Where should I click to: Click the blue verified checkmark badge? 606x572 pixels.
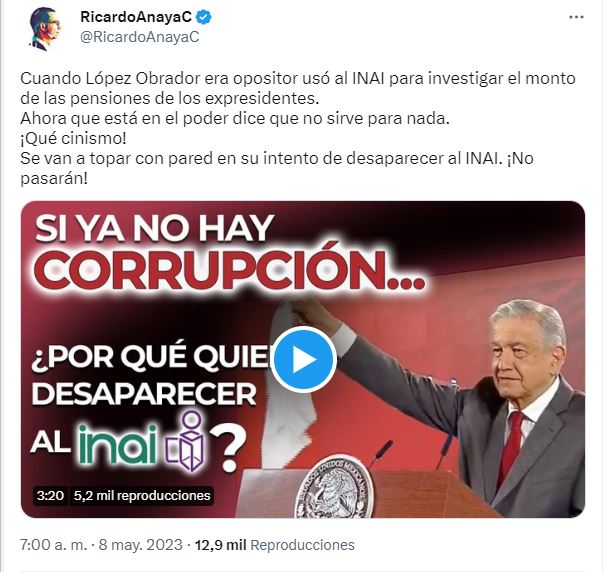click(204, 17)
